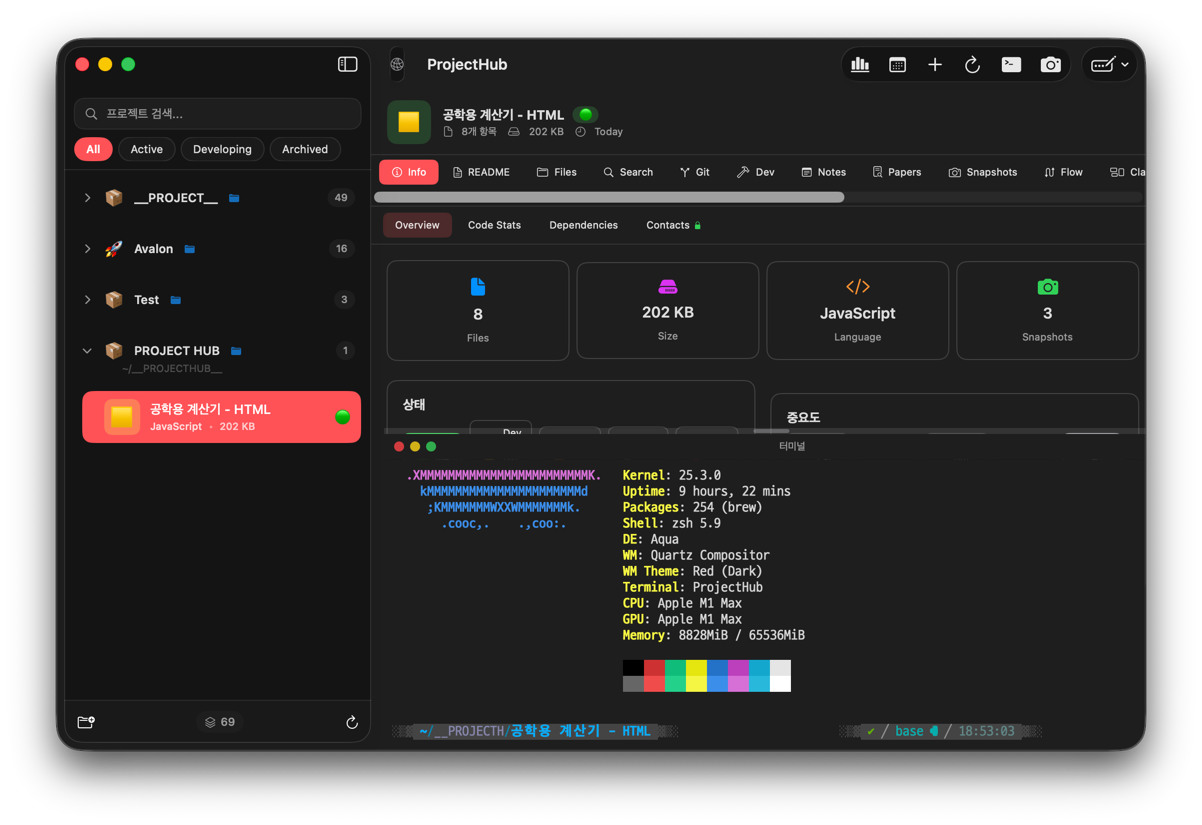Collapse the PROJECT HUB group
Viewport: 1202px width, 825px height.
tap(88, 351)
